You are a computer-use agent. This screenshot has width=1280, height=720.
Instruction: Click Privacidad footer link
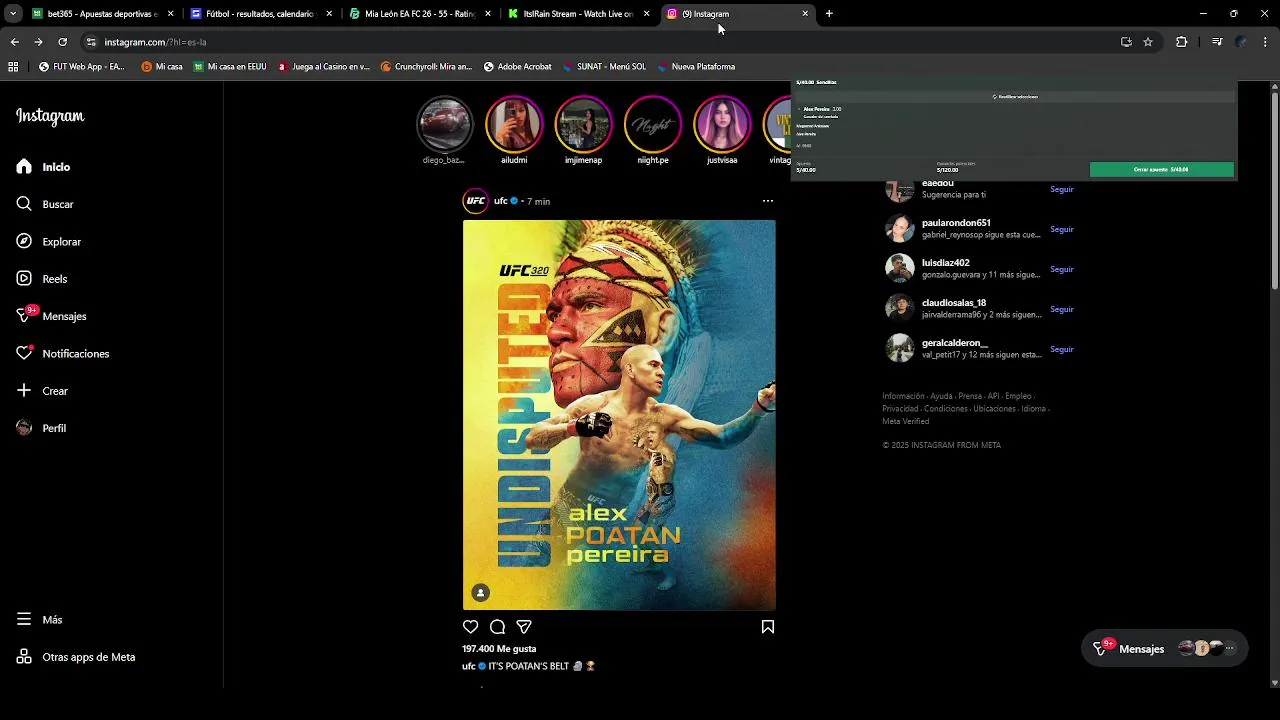tap(900, 409)
